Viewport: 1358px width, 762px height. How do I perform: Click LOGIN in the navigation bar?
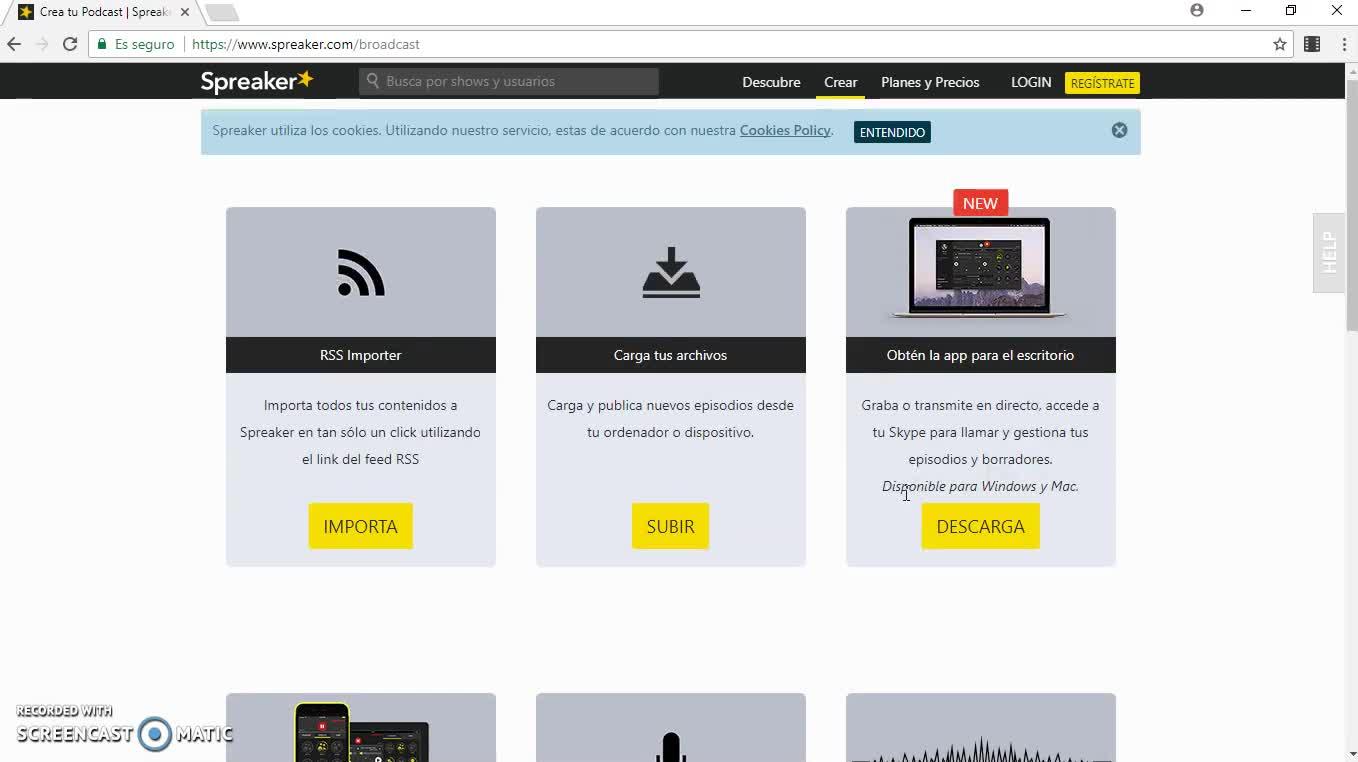pyautogui.click(x=1031, y=82)
